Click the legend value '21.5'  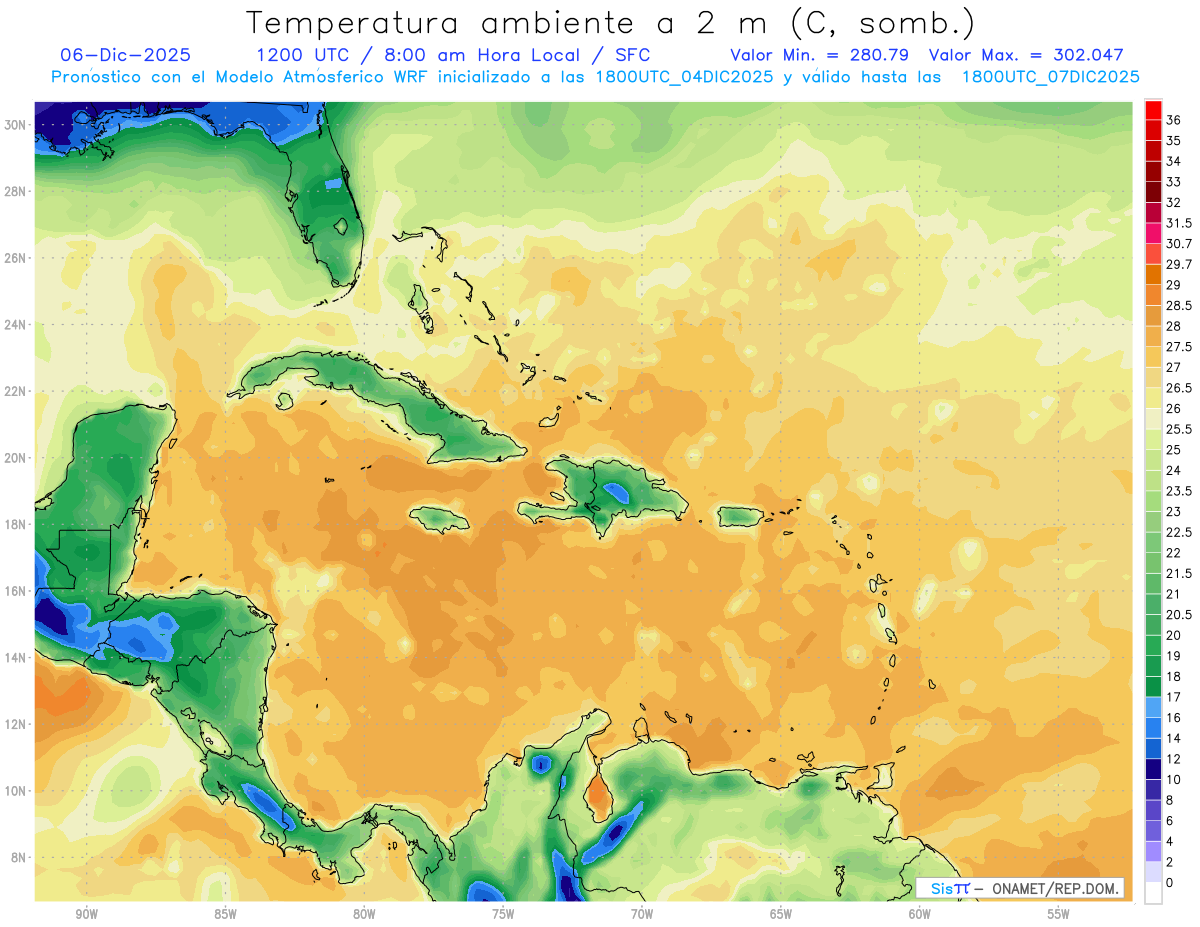tap(1179, 573)
